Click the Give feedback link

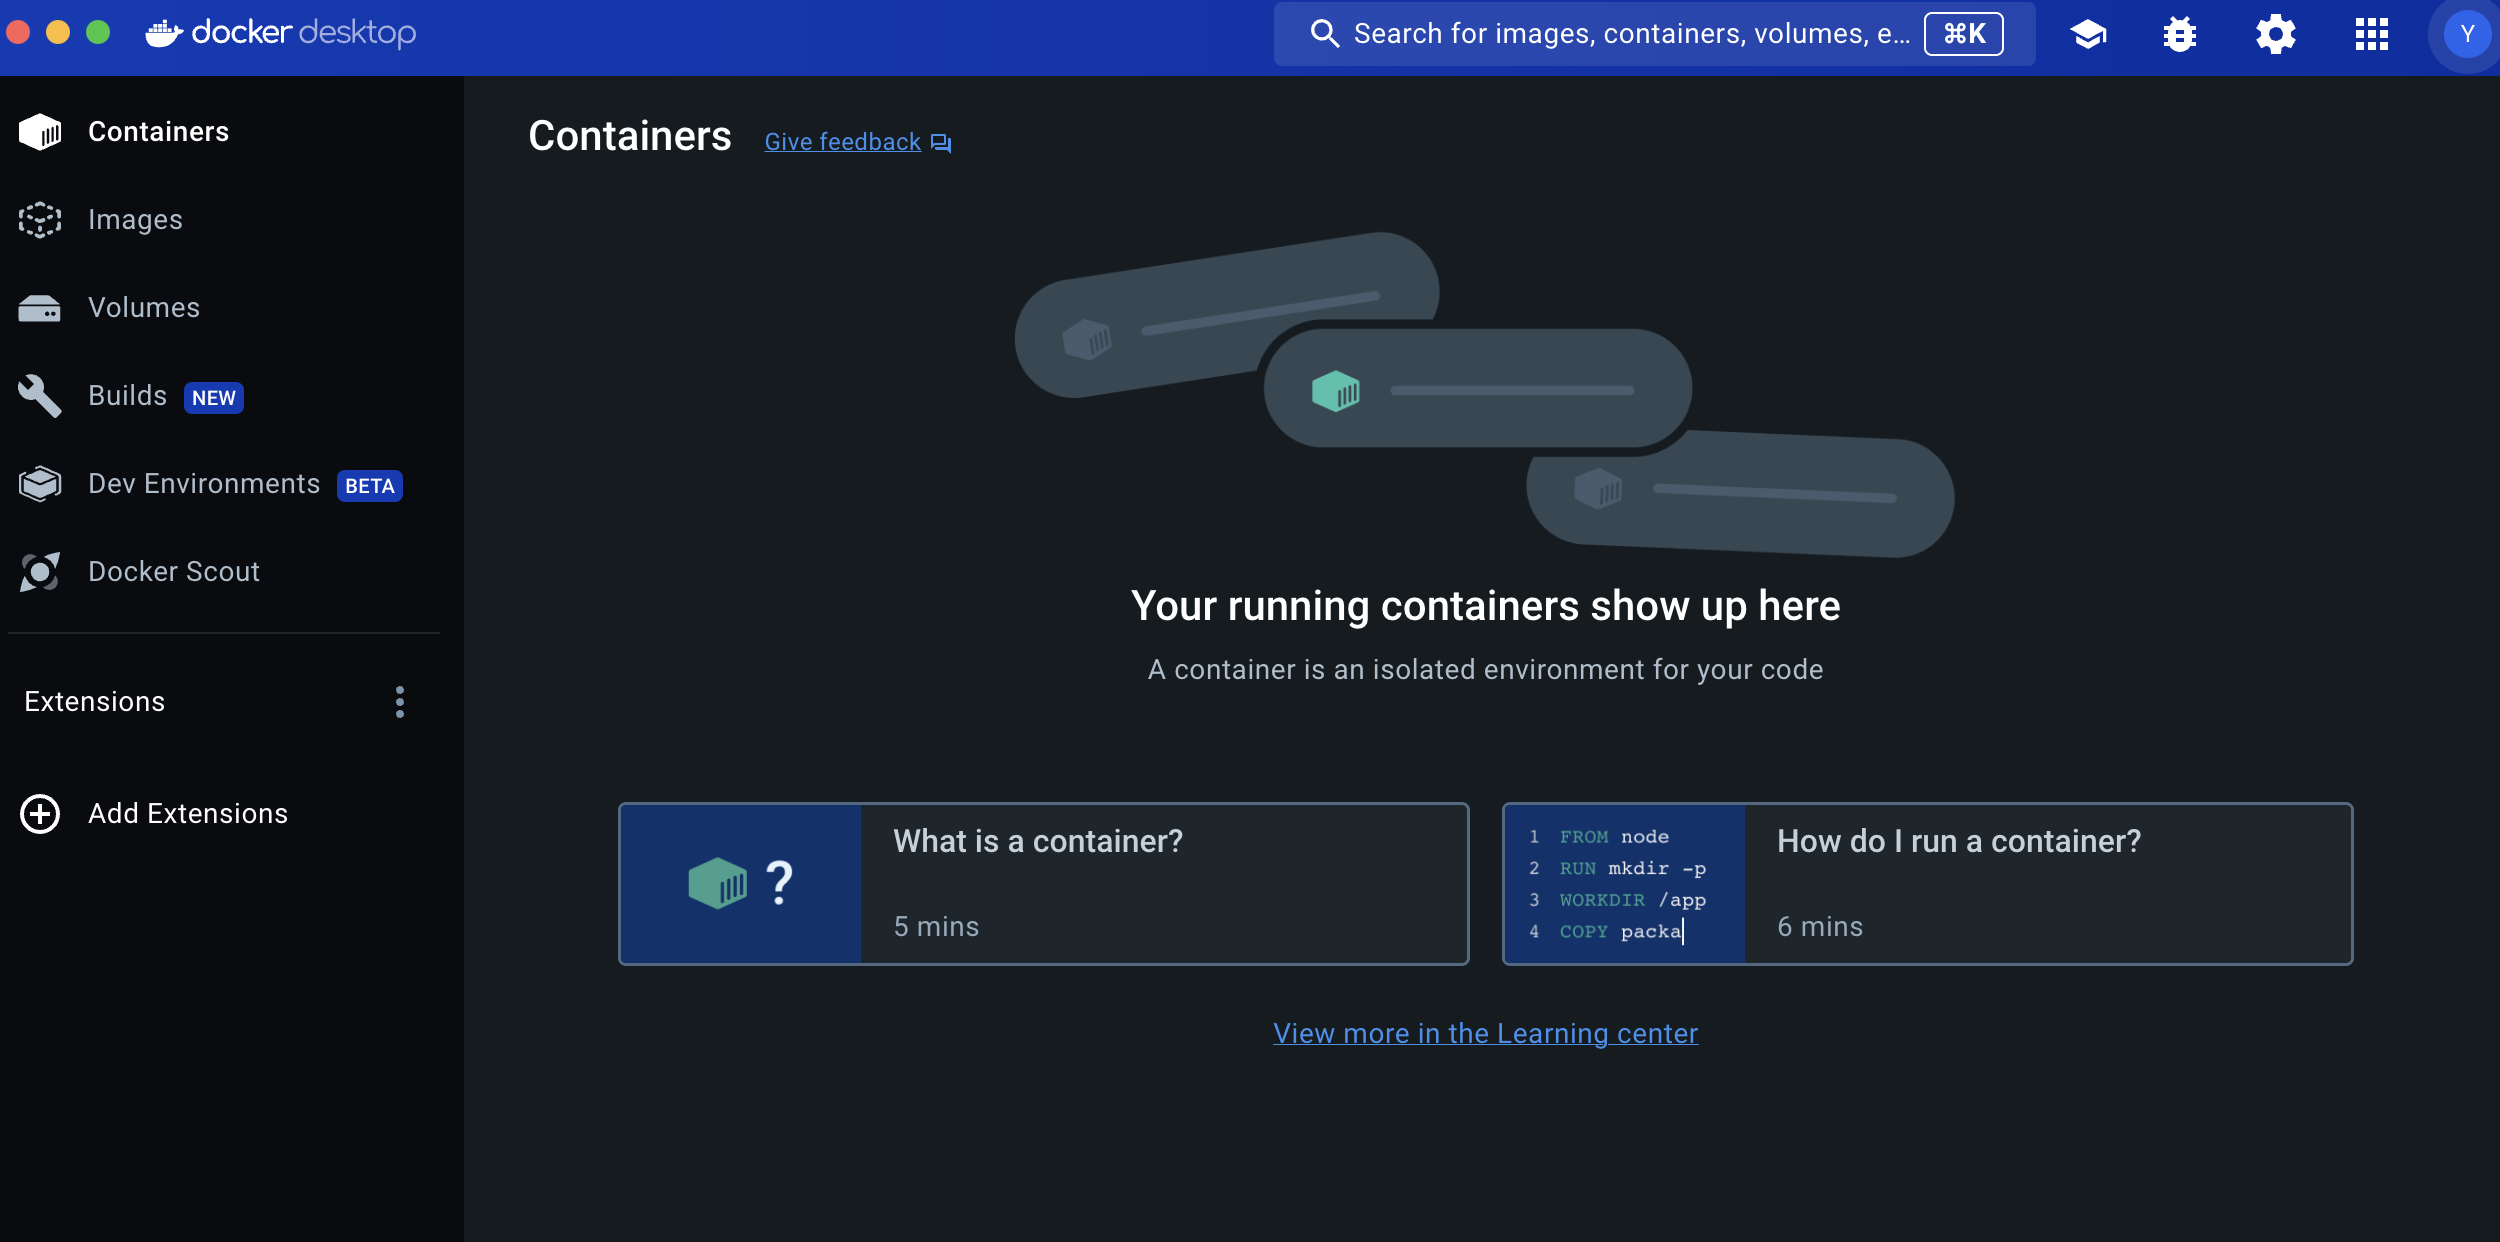point(843,142)
